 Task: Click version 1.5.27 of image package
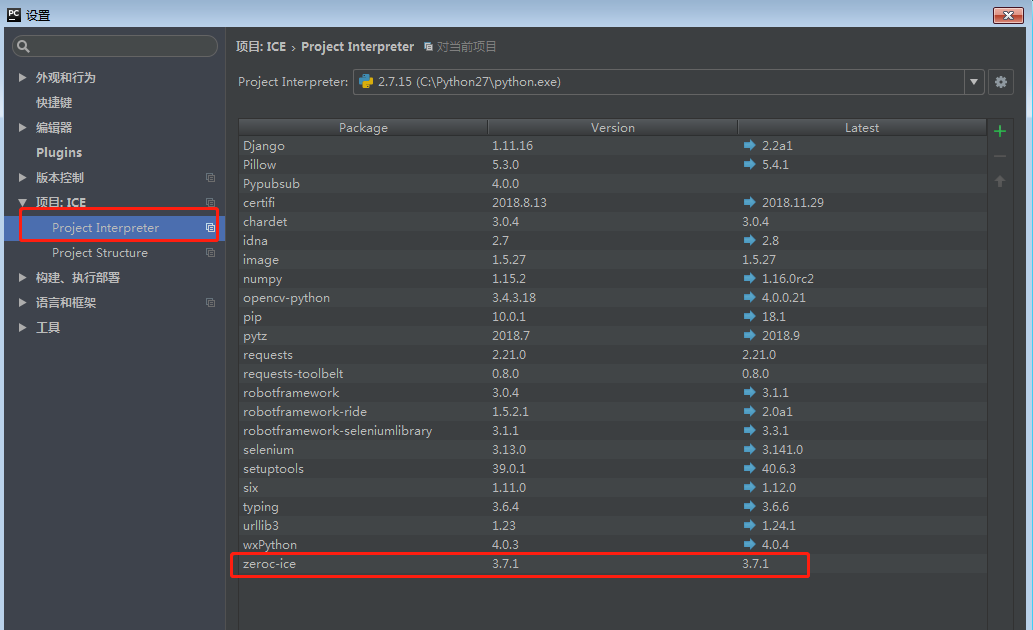[x=509, y=260]
